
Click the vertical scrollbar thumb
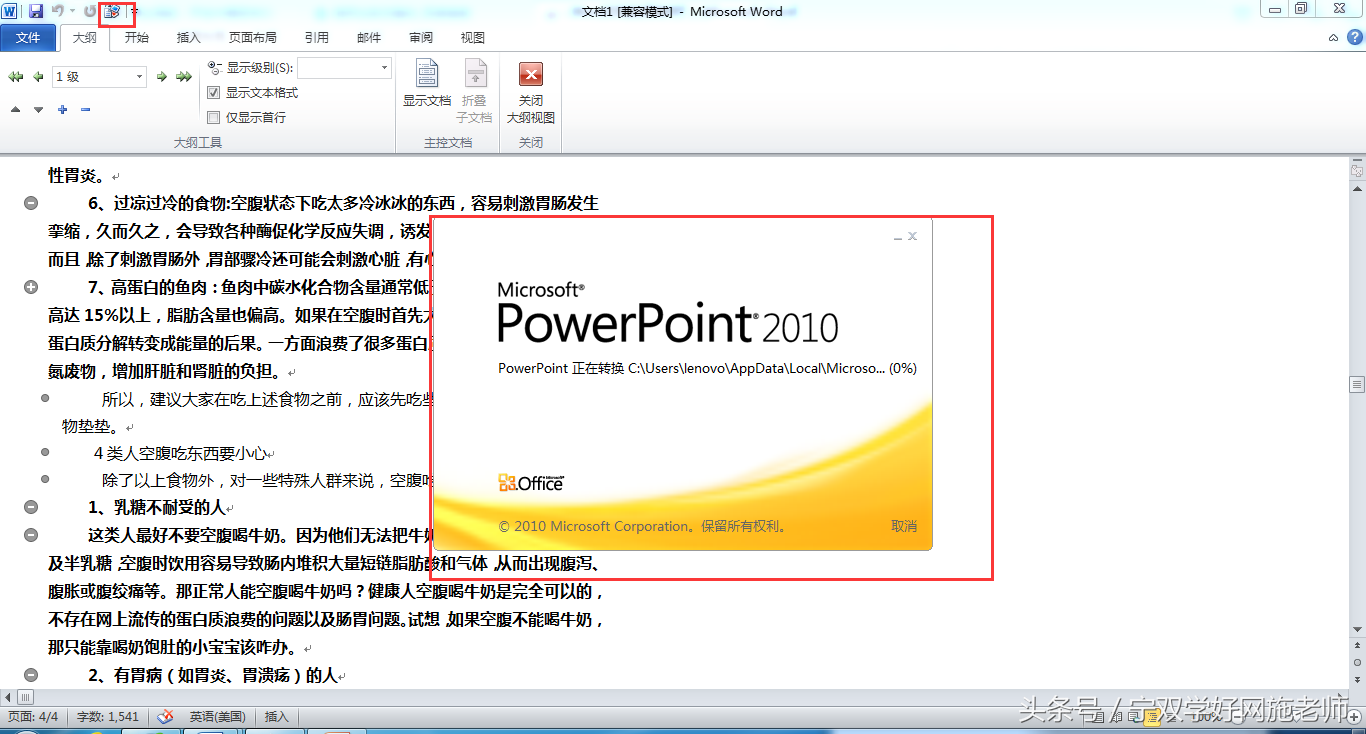tap(1357, 384)
